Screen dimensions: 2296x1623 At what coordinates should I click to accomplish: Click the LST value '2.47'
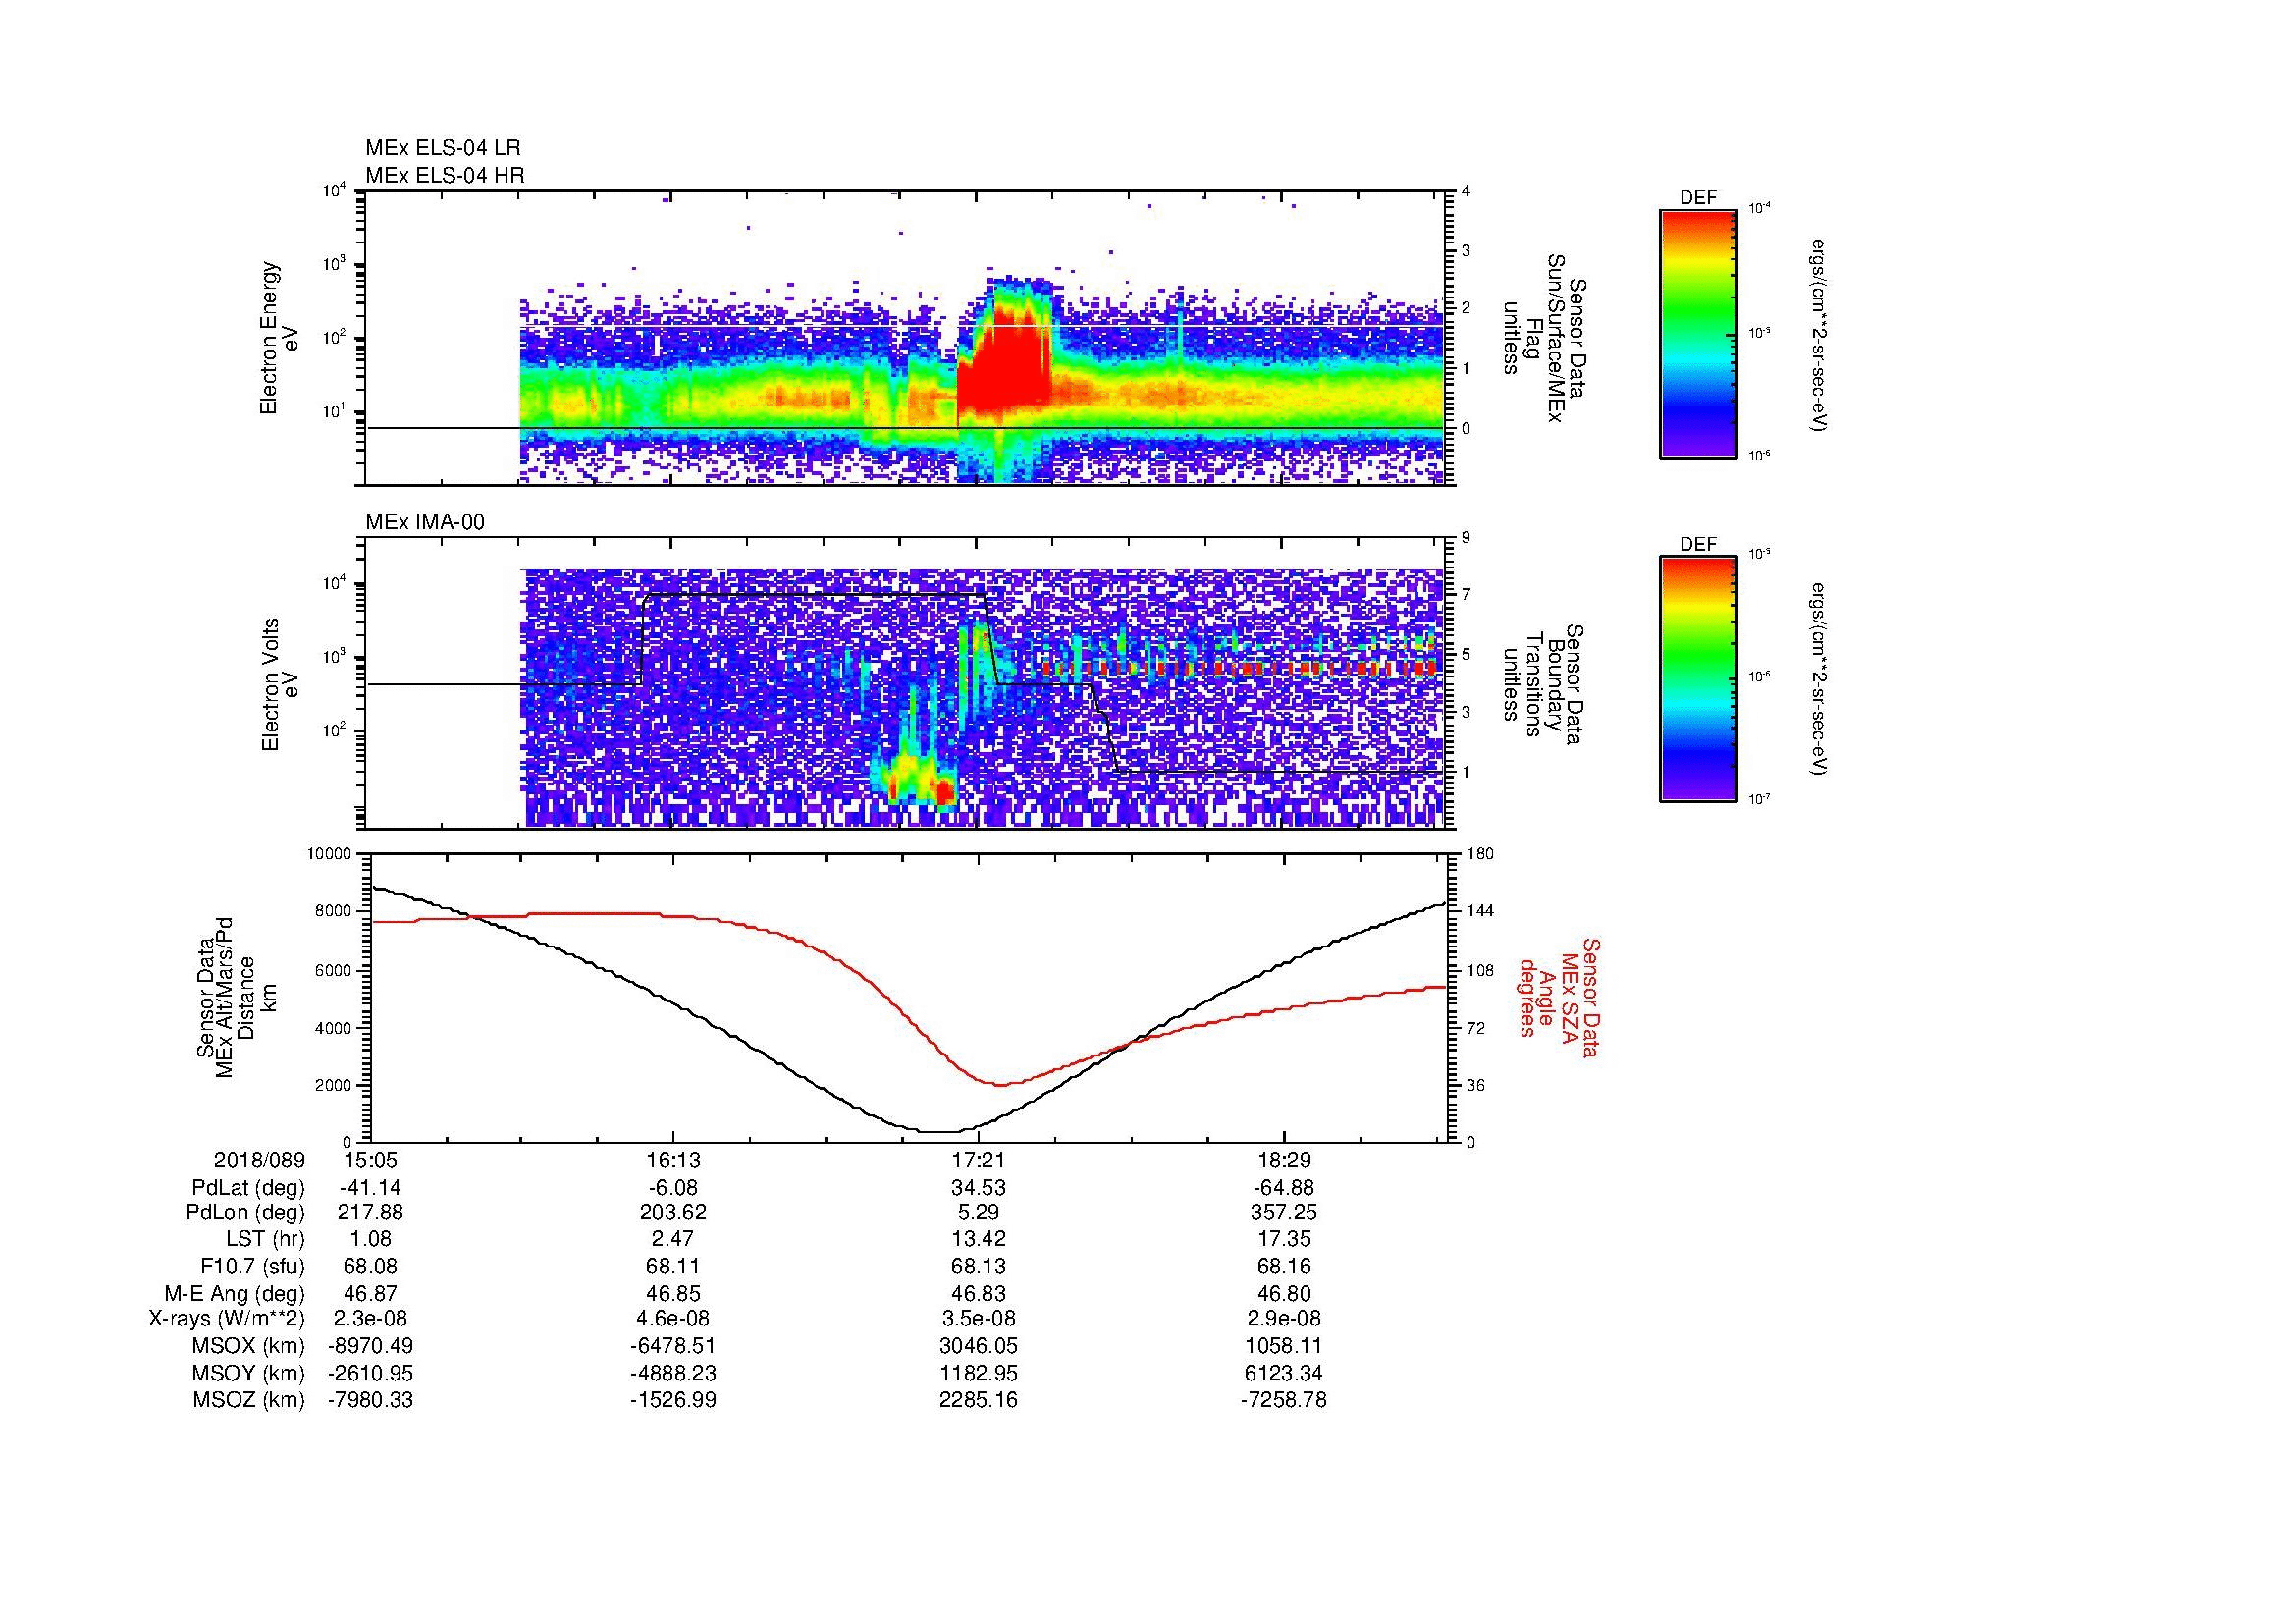pos(674,1239)
